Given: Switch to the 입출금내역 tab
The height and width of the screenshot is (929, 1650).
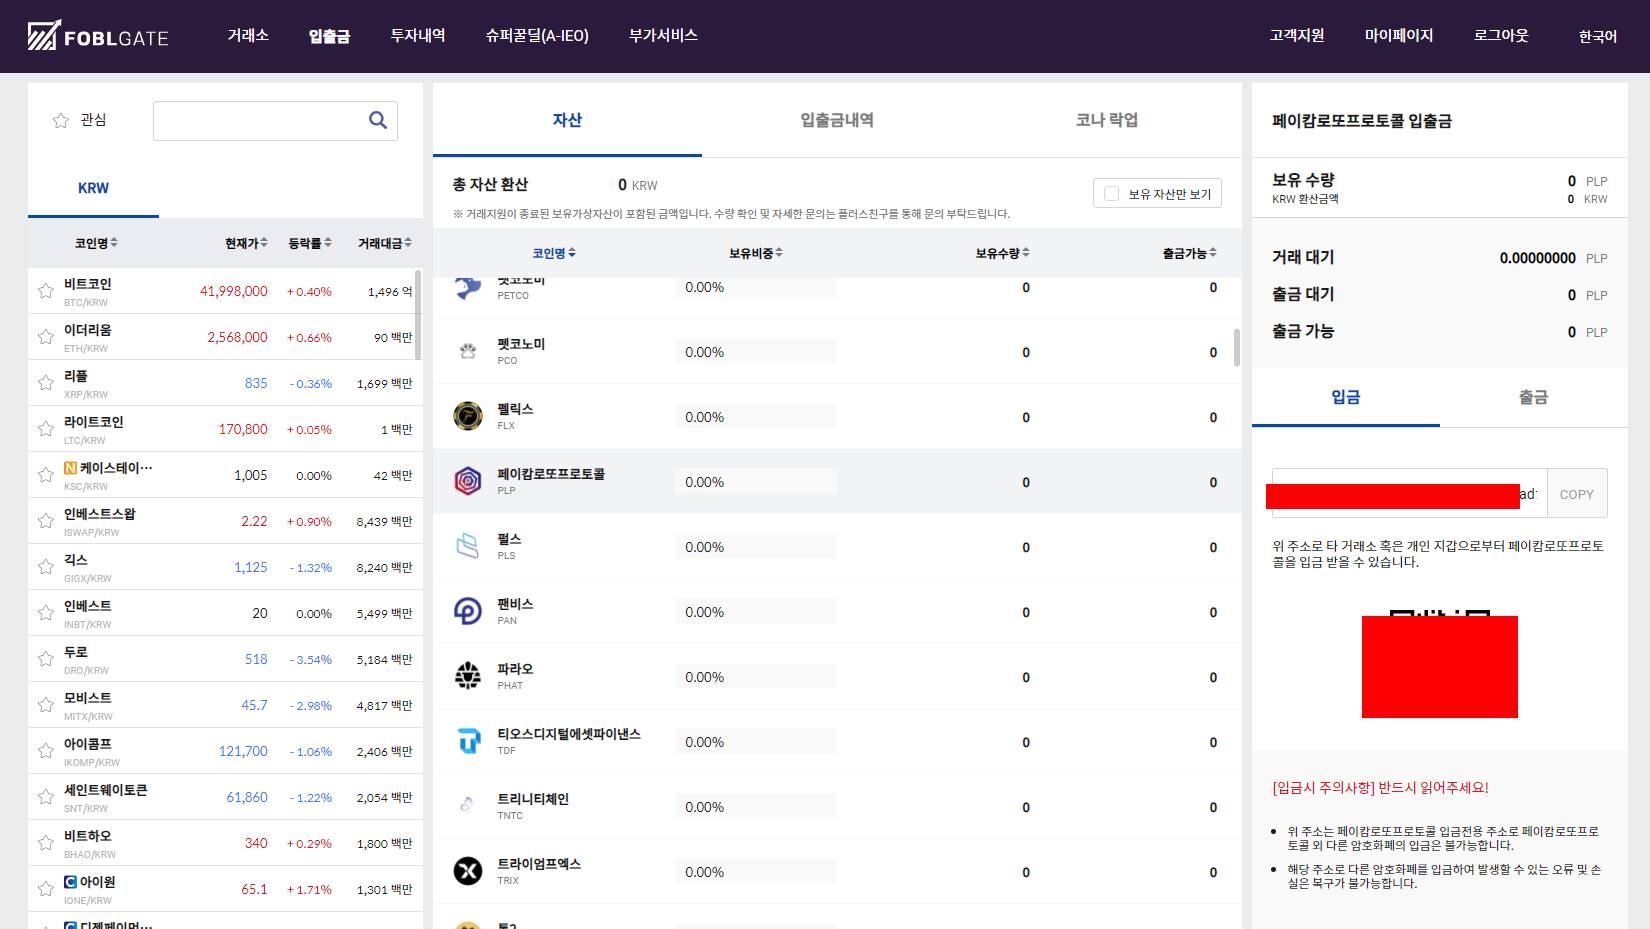Looking at the screenshot, I should pyautogui.click(x=837, y=120).
